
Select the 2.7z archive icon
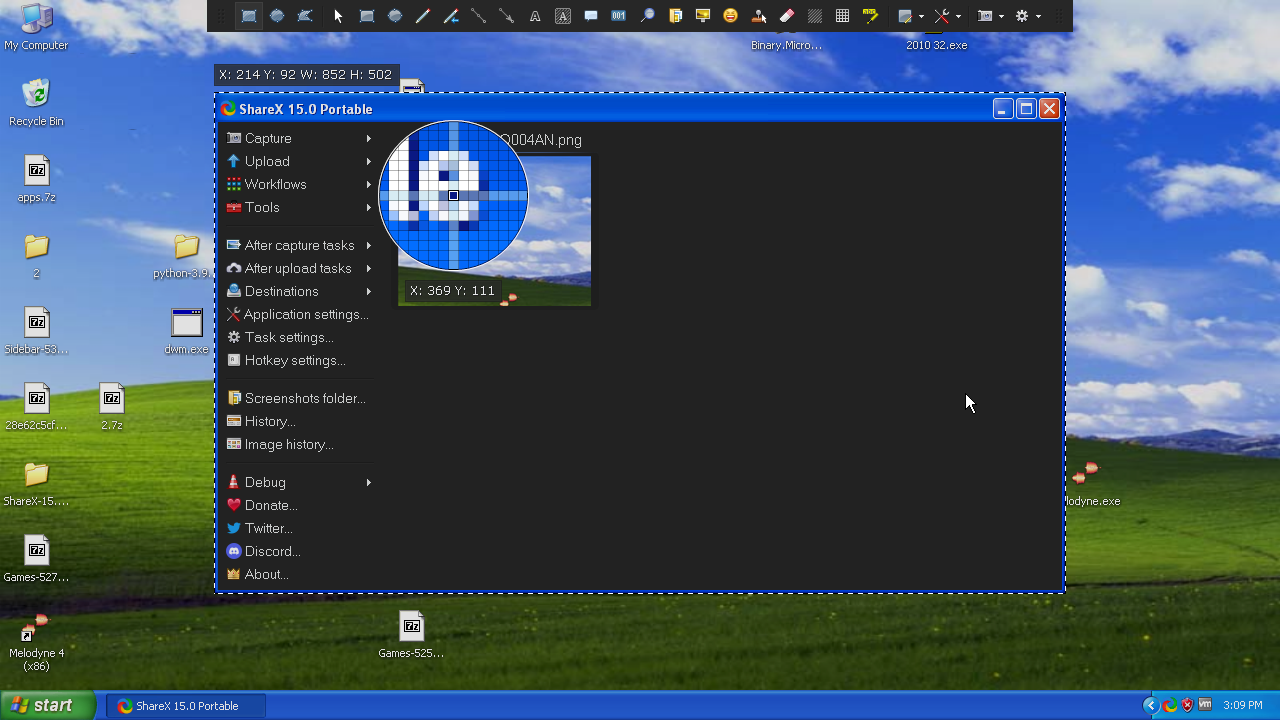click(111, 407)
